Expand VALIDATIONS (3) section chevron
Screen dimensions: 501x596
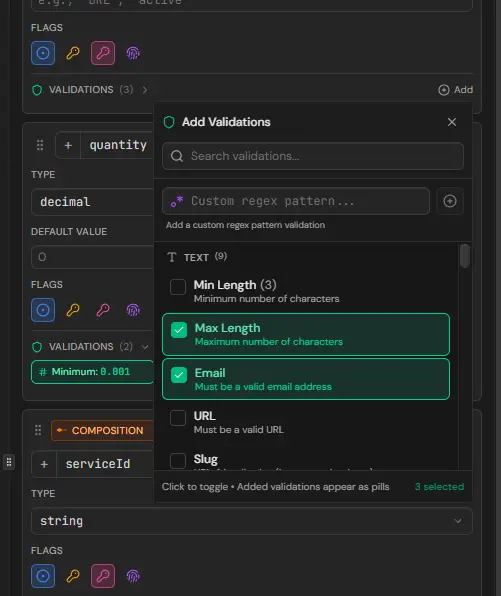(145, 90)
